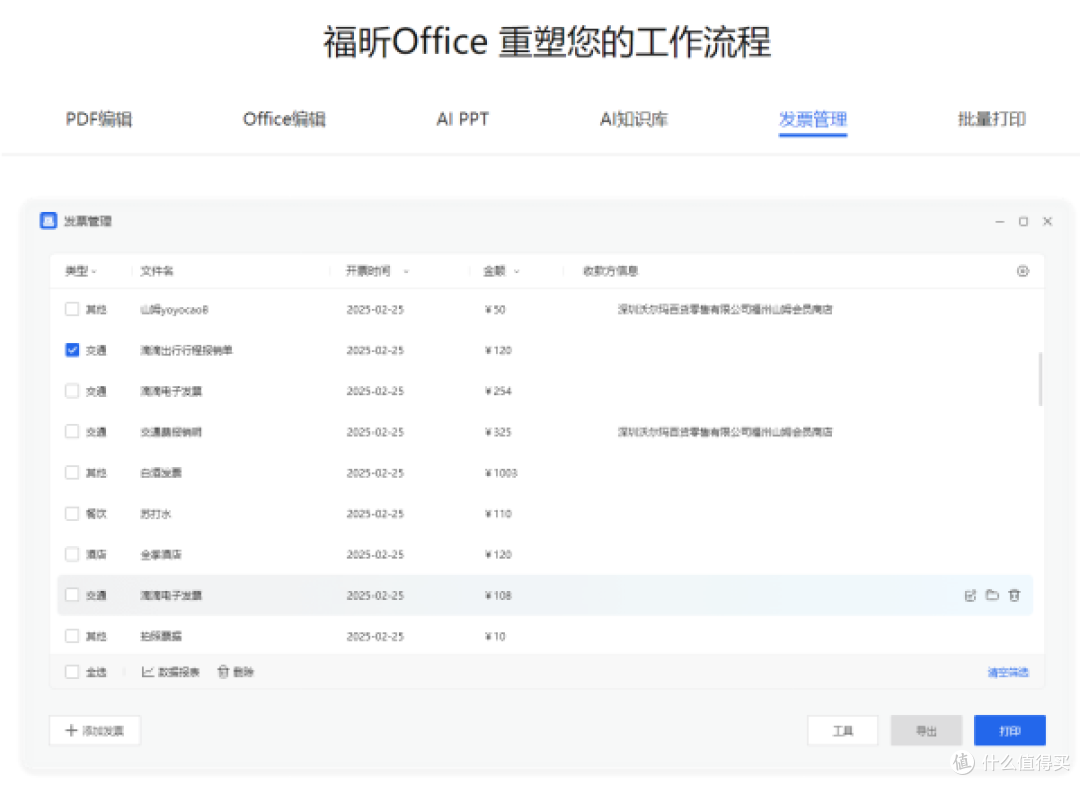The image size is (1080, 785).
Task: Select the 发票管理 tab
Action: tap(813, 119)
